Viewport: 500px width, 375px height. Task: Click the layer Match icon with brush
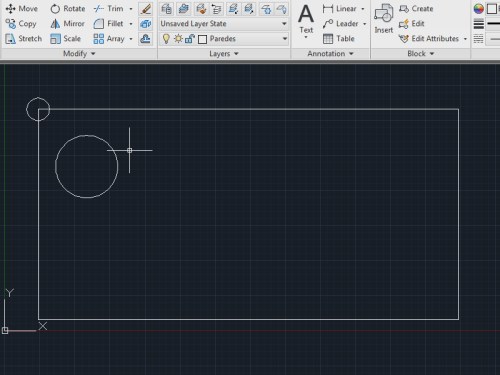pos(201,9)
